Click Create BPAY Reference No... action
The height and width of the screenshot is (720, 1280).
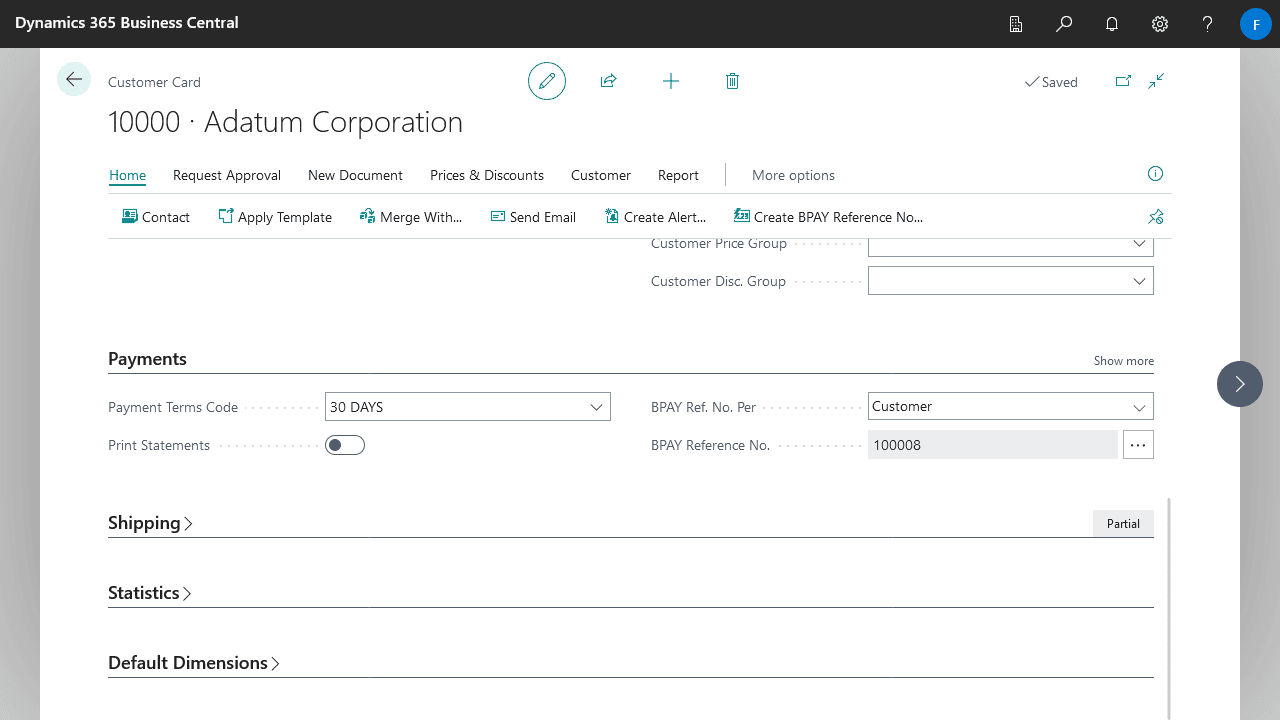(x=828, y=216)
